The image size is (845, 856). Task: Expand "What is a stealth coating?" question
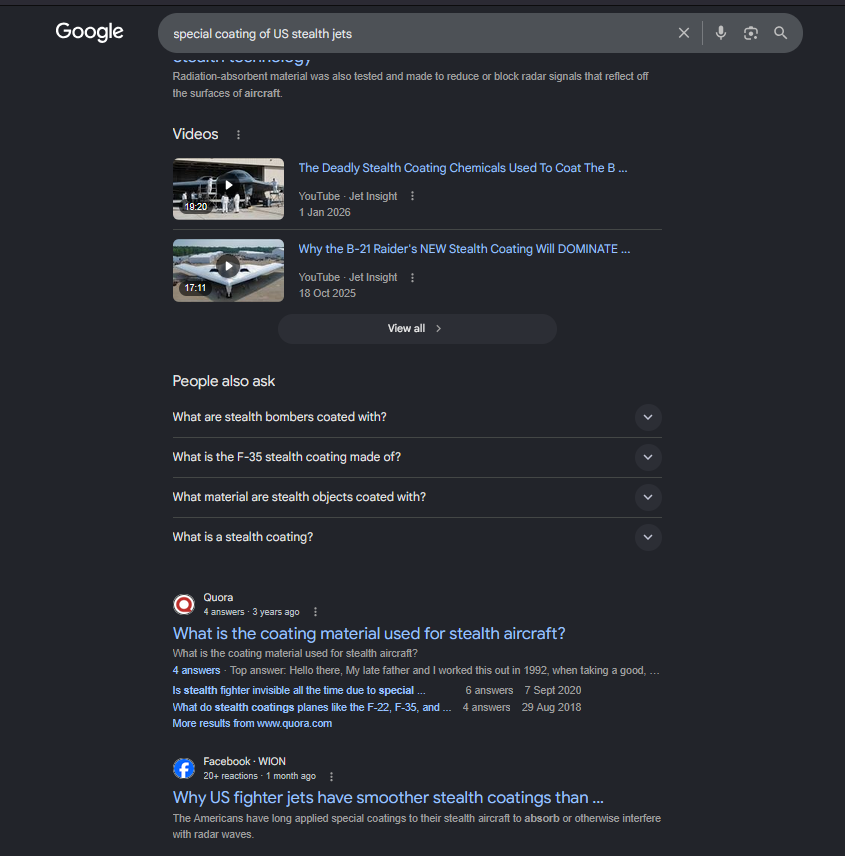(417, 537)
